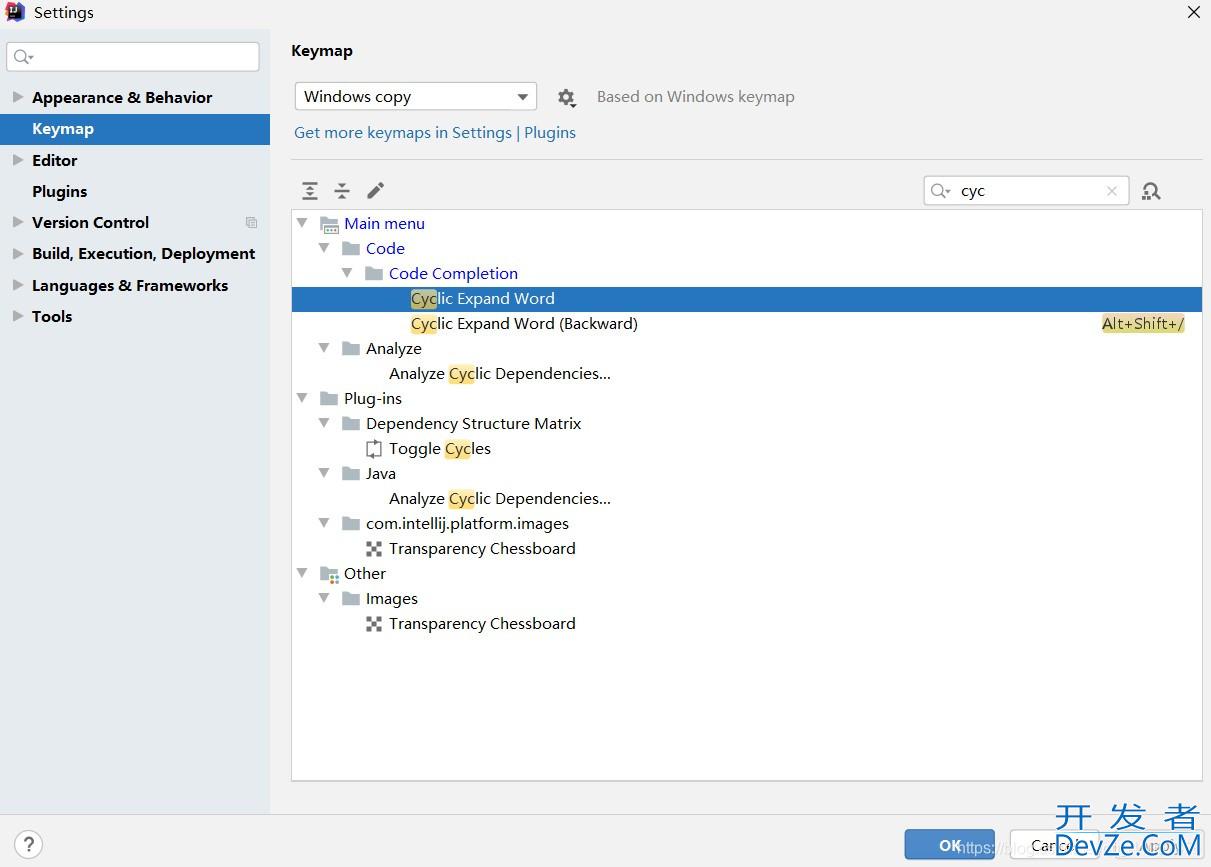Click the settings sidebar search field
Screen dimensions: 1211x867
pyautogui.click(x=133, y=57)
